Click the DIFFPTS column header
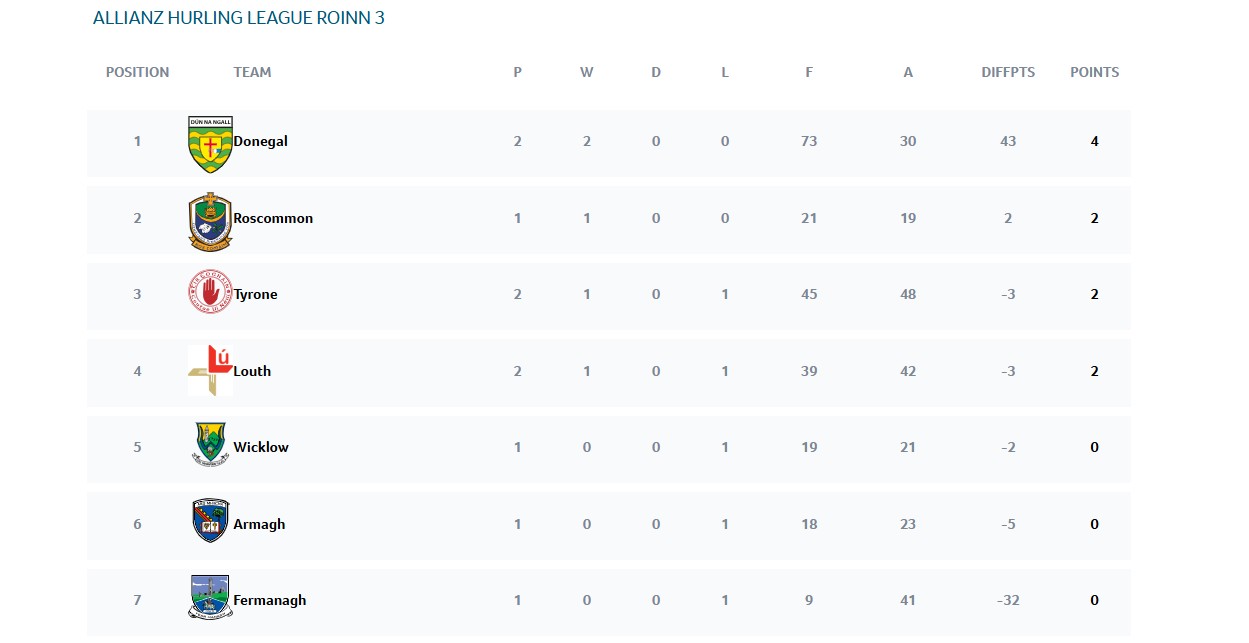Screen dimensions: 1249x643 click(1008, 72)
